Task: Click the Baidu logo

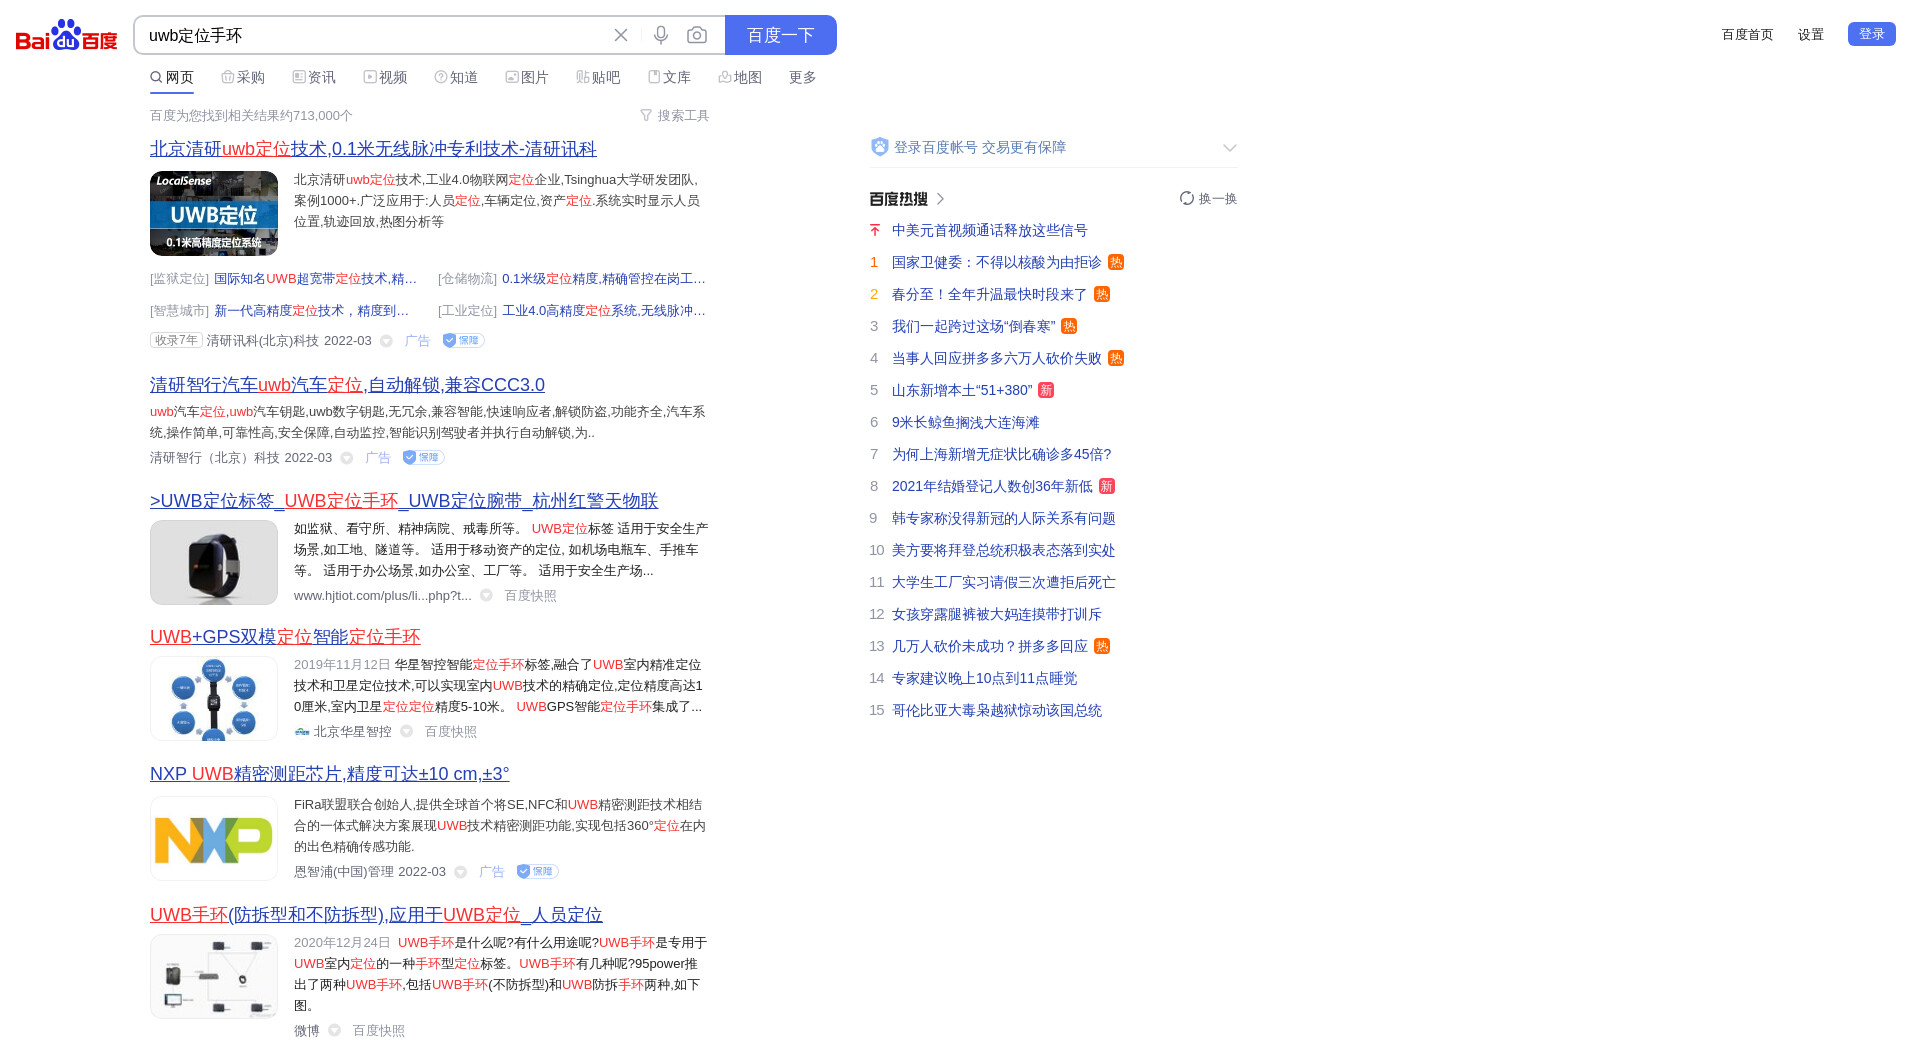Action: point(66,35)
